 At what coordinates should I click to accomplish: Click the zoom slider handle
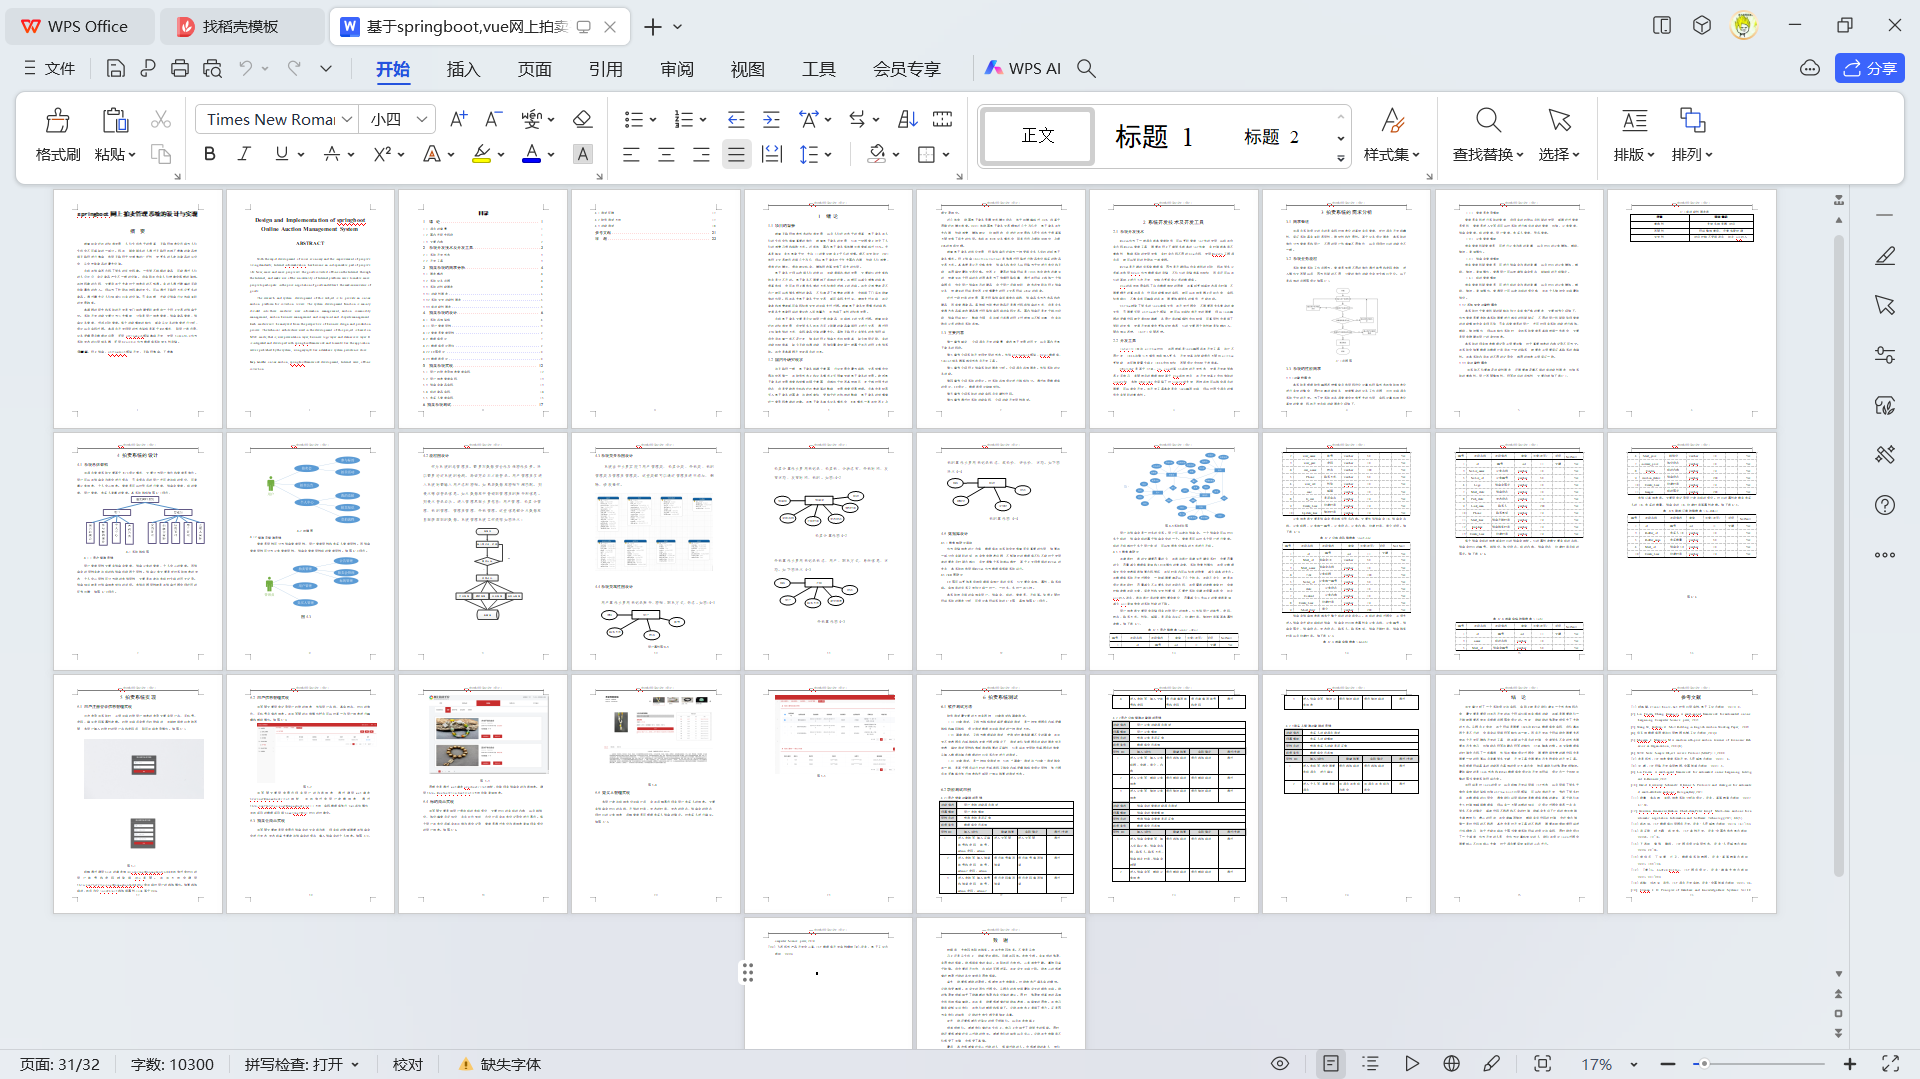[1703, 1064]
